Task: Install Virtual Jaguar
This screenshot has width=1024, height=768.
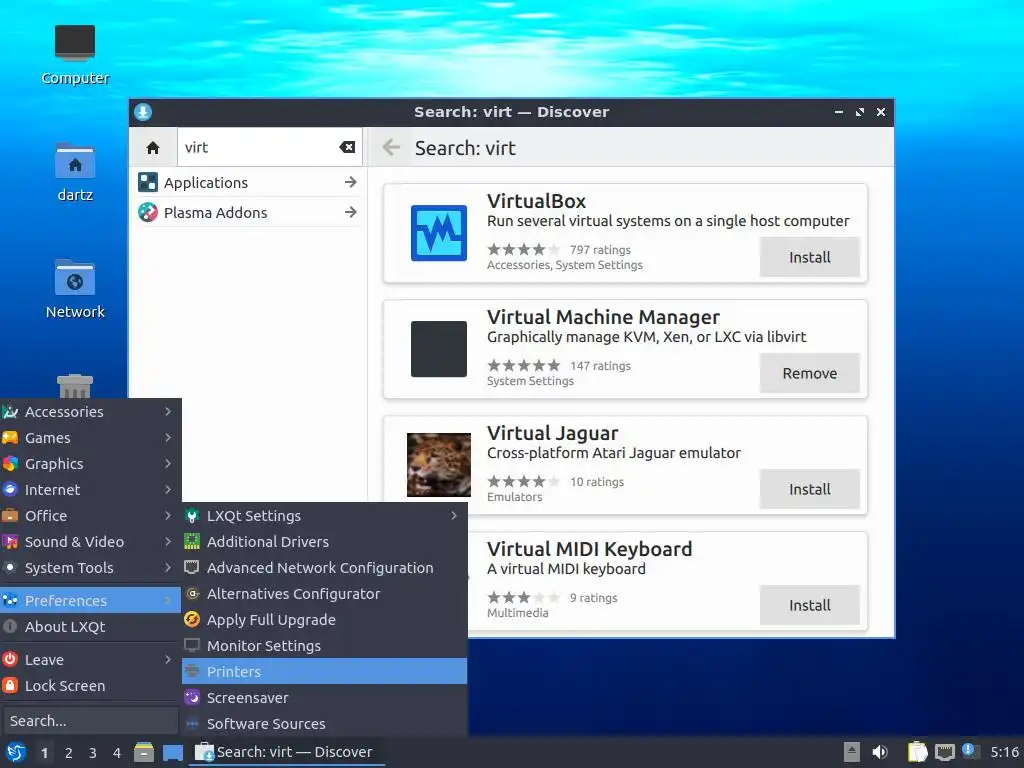Action: click(x=810, y=489)
